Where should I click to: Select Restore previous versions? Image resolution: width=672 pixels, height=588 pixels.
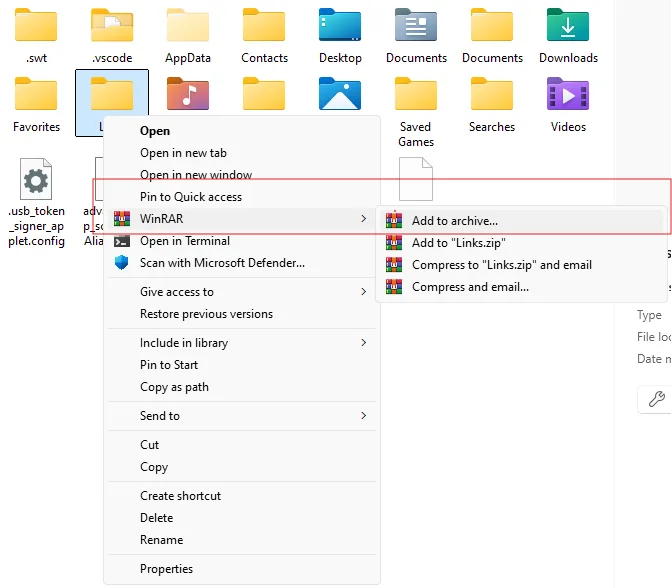[x=242, y=314]
